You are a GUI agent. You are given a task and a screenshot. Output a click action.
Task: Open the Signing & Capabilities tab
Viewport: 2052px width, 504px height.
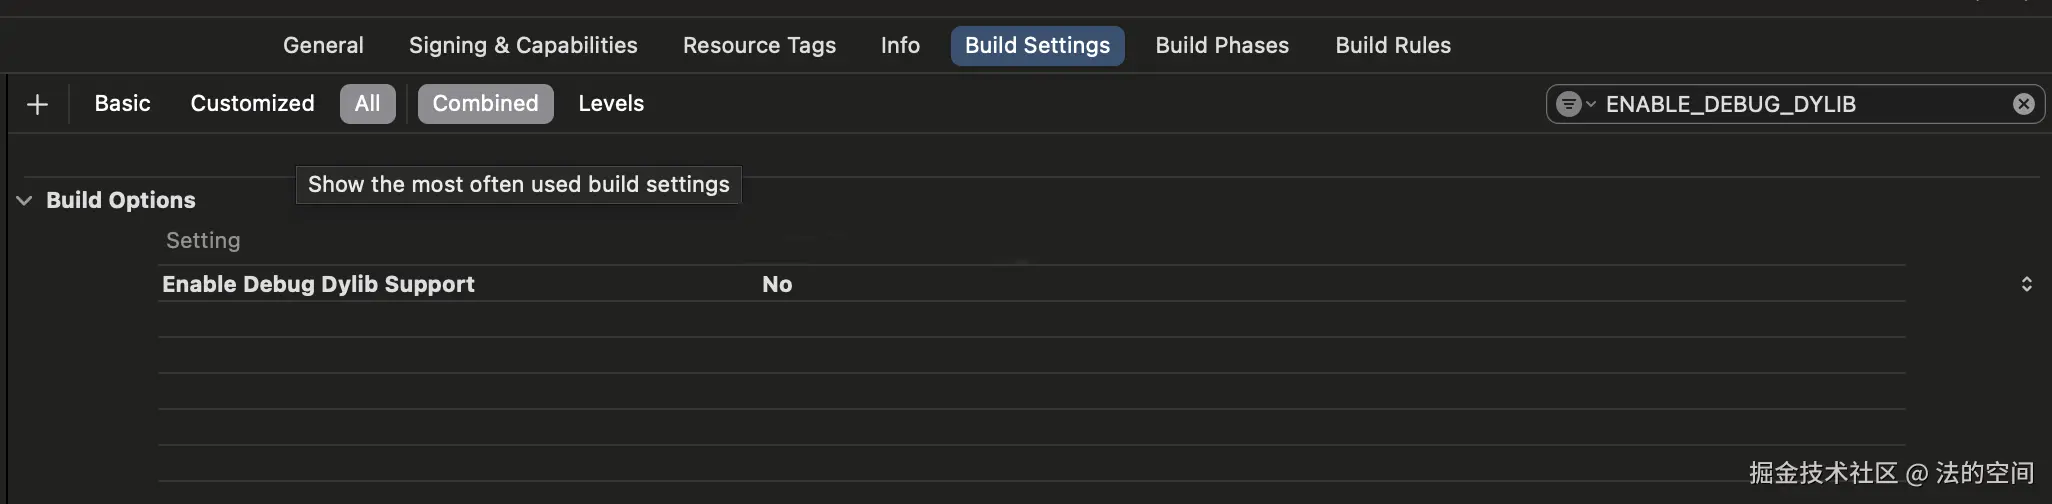coord(523,46)
